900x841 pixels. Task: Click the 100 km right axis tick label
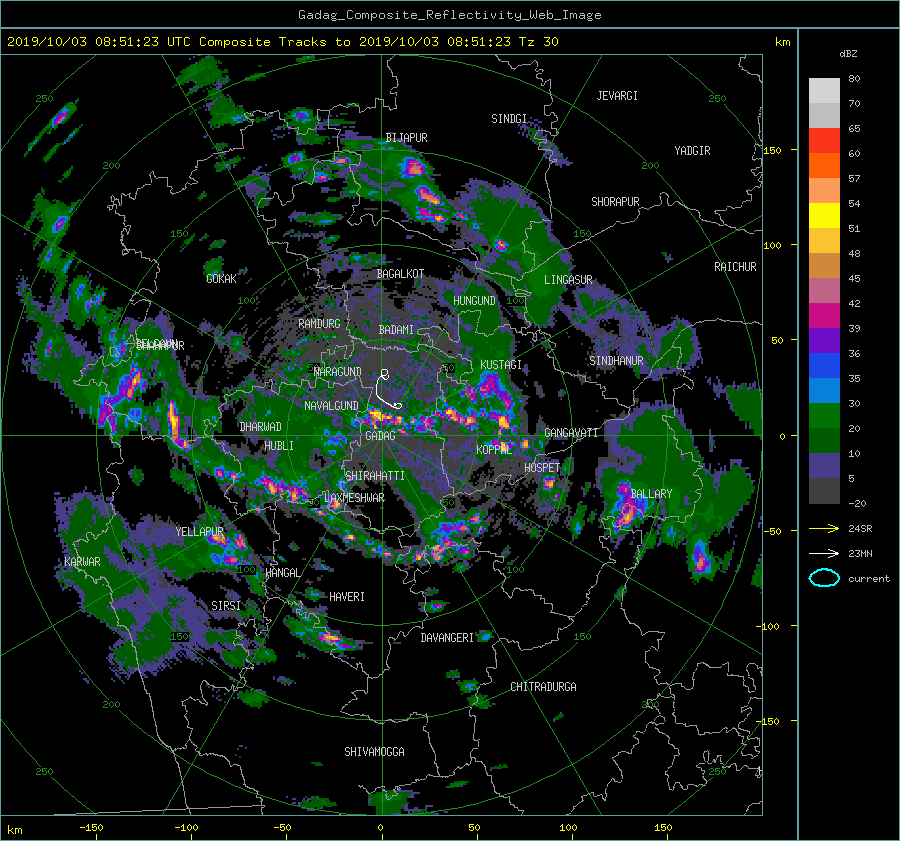click(x=771, y=245)
